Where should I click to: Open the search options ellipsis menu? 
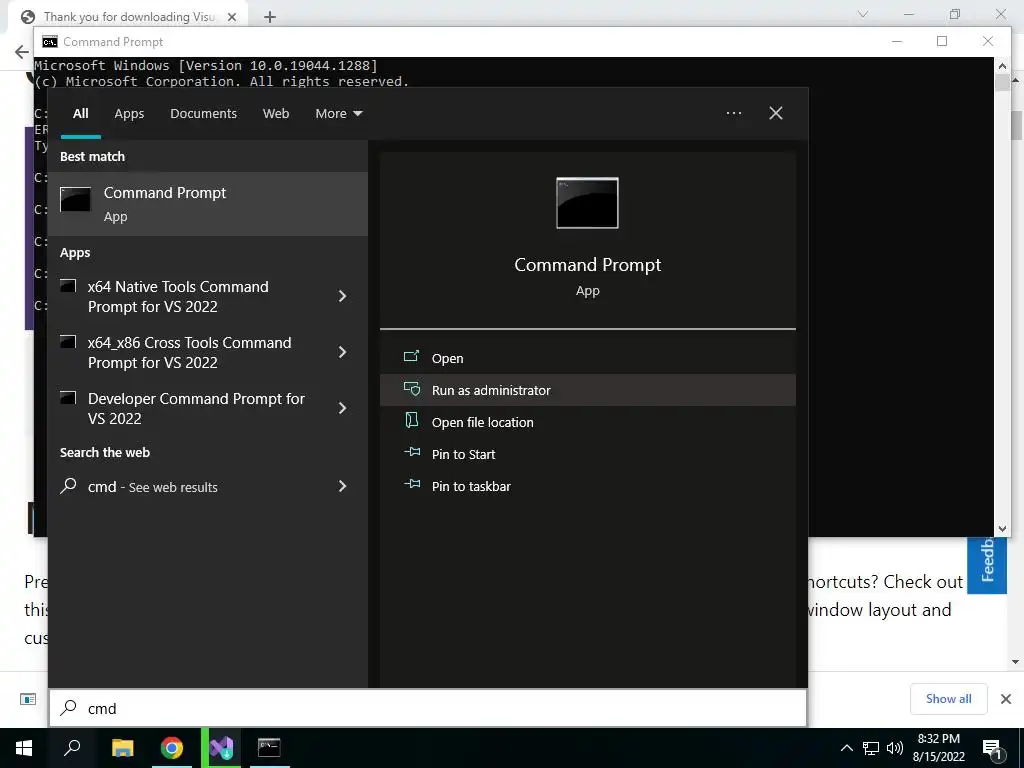733,113
